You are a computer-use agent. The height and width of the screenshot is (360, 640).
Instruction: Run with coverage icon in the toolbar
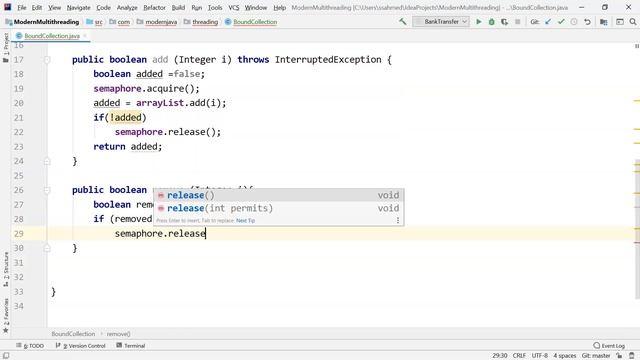pos(504,22)
